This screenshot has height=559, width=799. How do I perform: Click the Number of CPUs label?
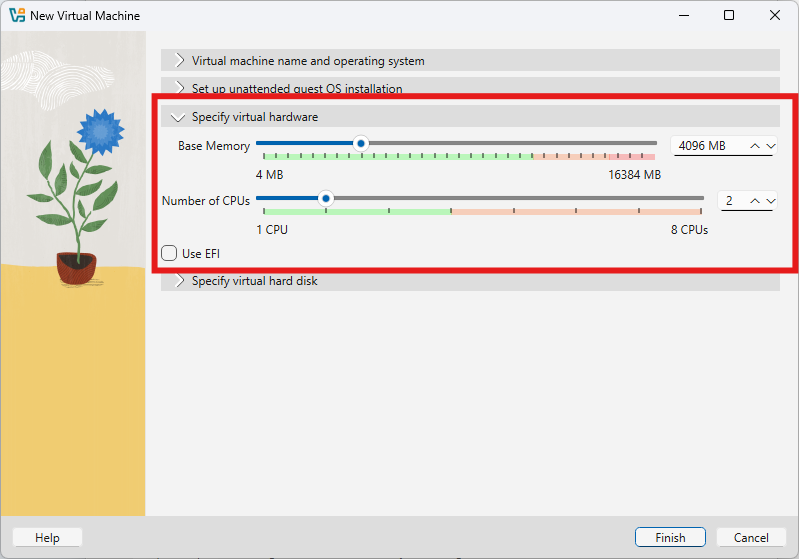coord(205,201)
